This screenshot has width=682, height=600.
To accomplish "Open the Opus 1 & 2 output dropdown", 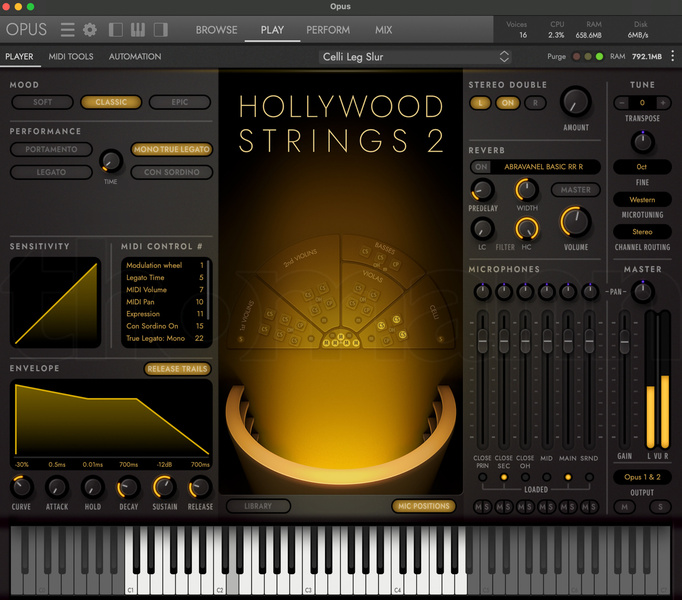I will [x=642, y=477].
